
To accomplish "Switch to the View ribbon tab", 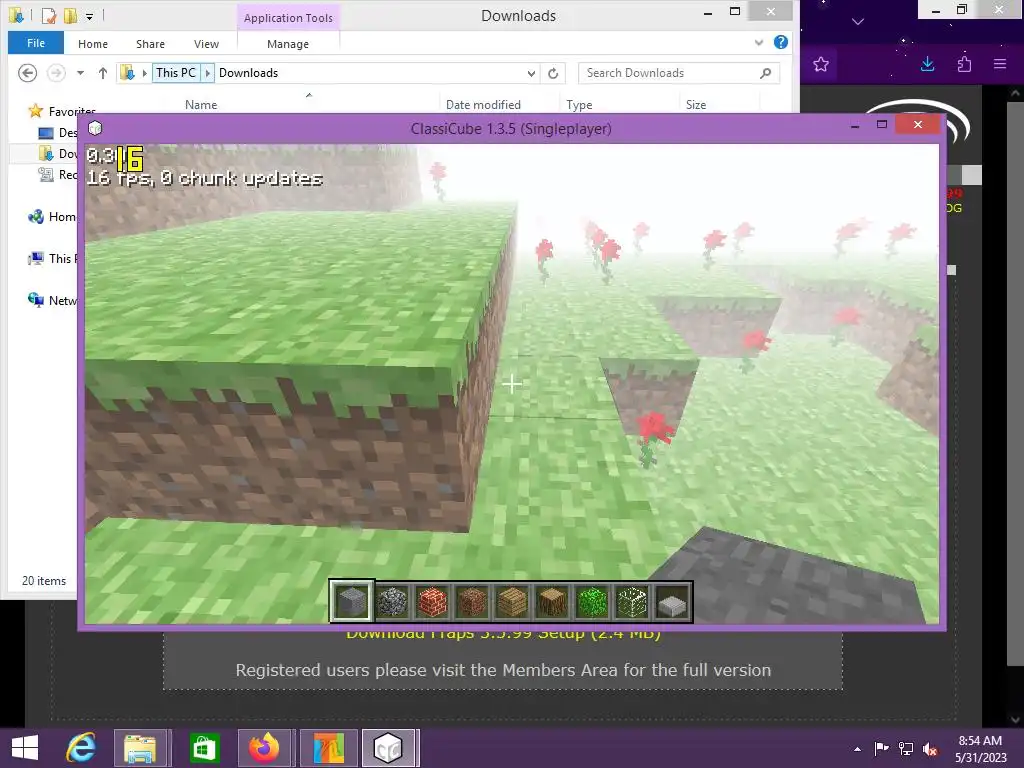I will point(206,44).
